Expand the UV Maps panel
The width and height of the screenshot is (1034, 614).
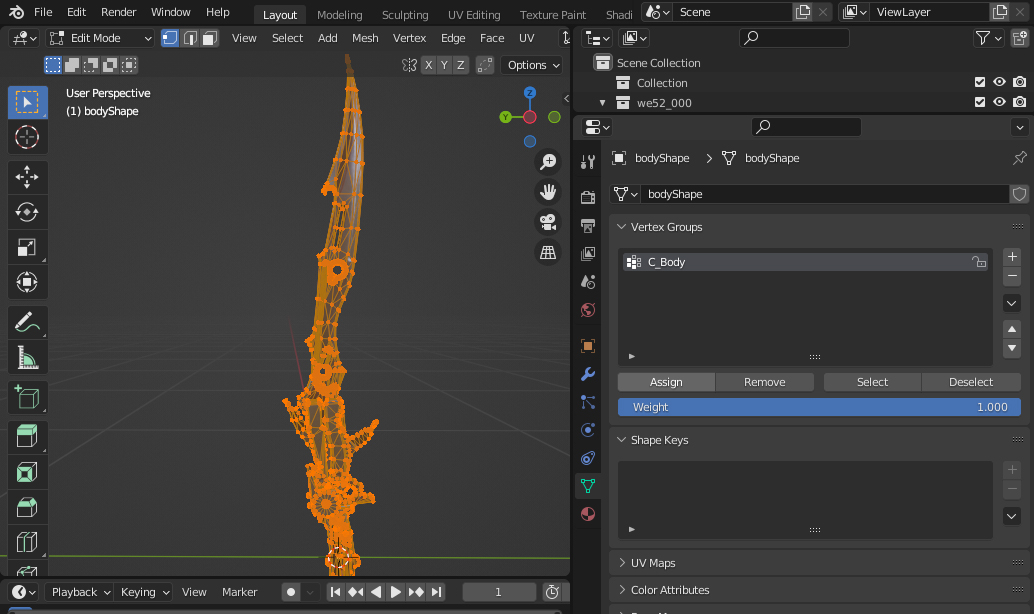653,563
